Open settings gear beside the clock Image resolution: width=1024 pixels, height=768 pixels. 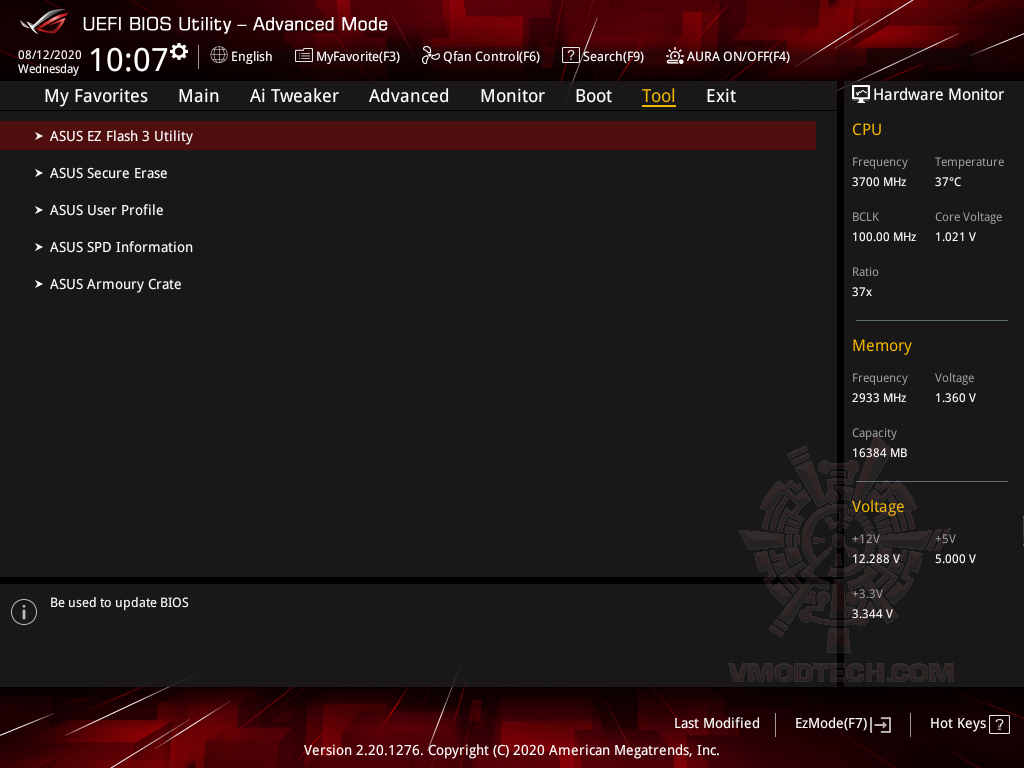coord(179,52)
